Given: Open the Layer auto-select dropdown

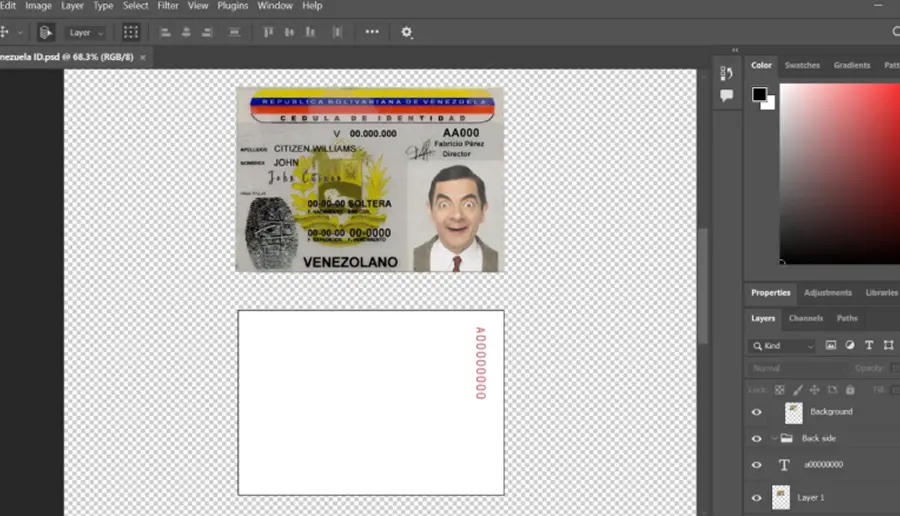Looking at the screenshot, I should 86,33.
